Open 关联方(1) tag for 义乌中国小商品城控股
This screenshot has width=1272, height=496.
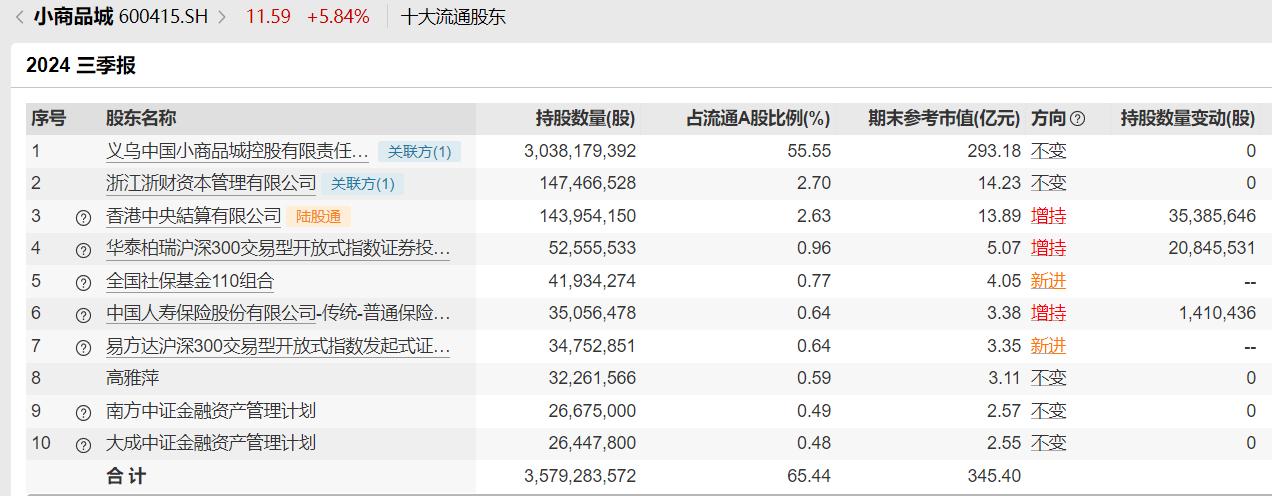click(x=419, y=152)
